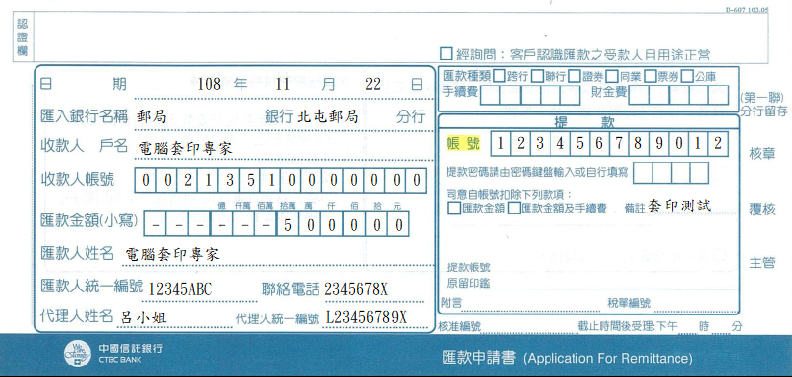Click the phone number field 2345678X

pyautogui.click(x=356, y=289)
